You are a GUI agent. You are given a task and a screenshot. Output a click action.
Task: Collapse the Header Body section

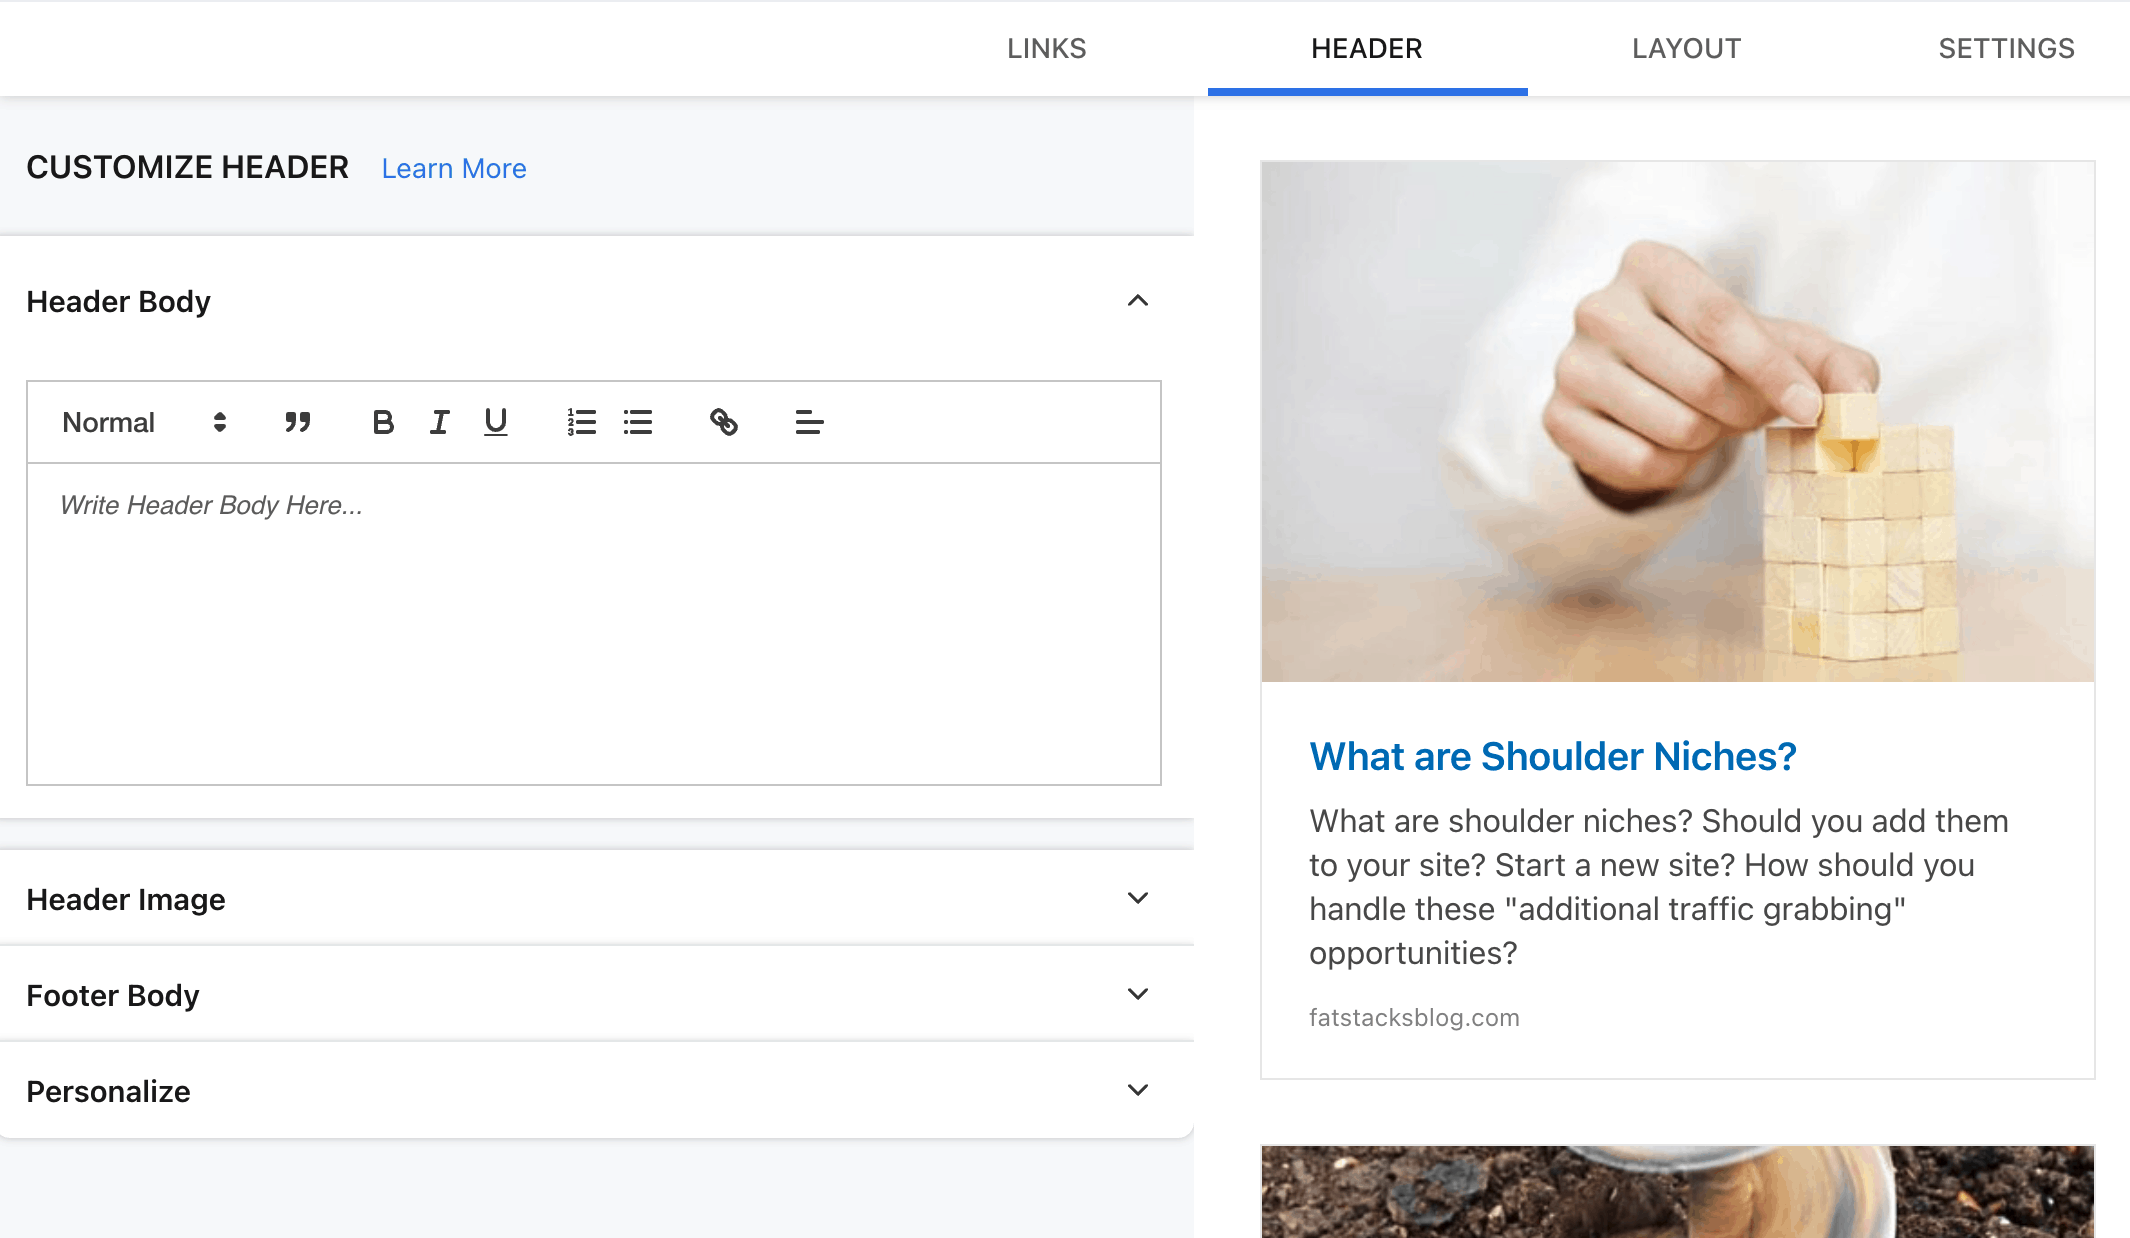[x=1137, y=301]
